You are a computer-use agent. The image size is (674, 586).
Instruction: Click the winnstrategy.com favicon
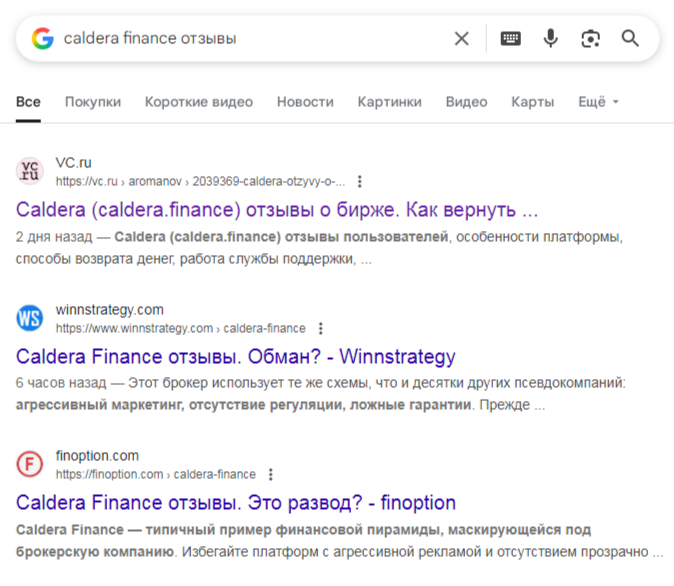point(31,318)
